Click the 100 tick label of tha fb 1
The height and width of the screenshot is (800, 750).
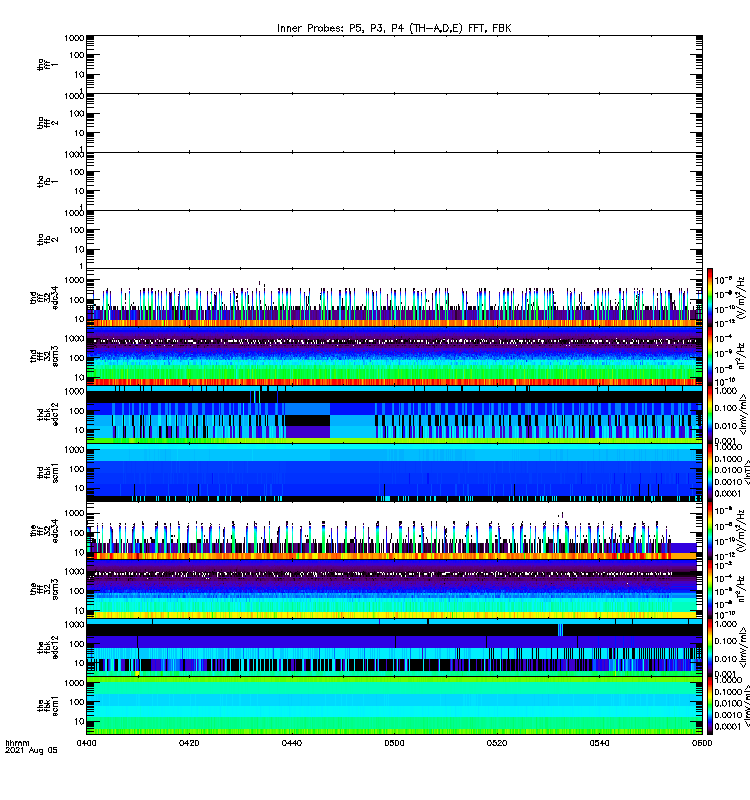[x=77, y=172]
